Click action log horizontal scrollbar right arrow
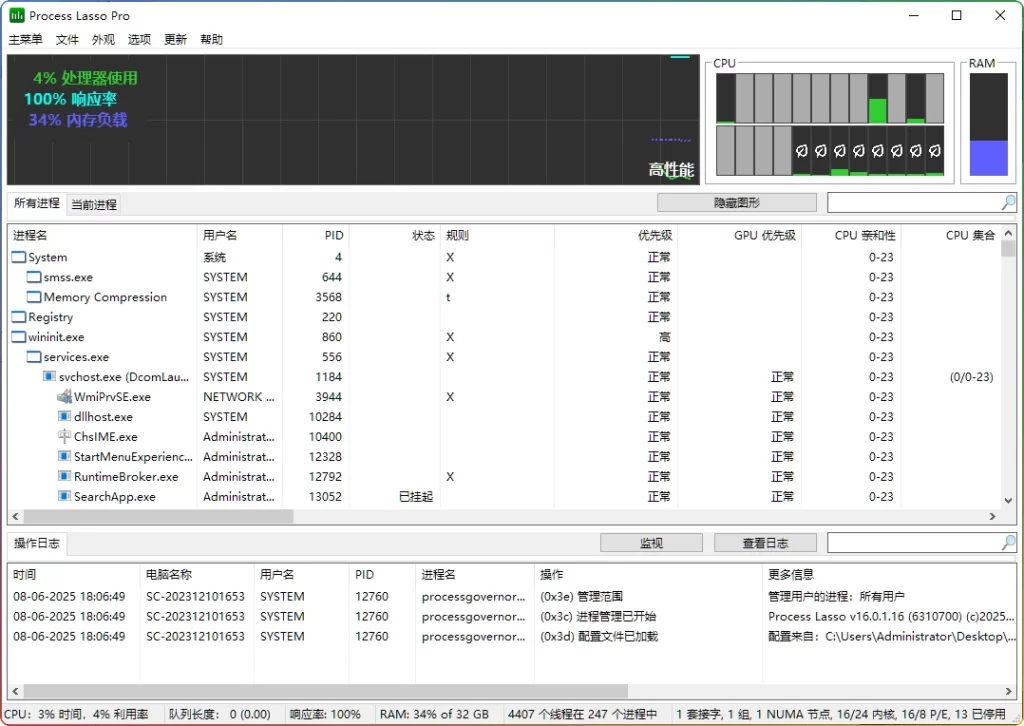Screen dimensions: 1024x726 coord(1008,691)
